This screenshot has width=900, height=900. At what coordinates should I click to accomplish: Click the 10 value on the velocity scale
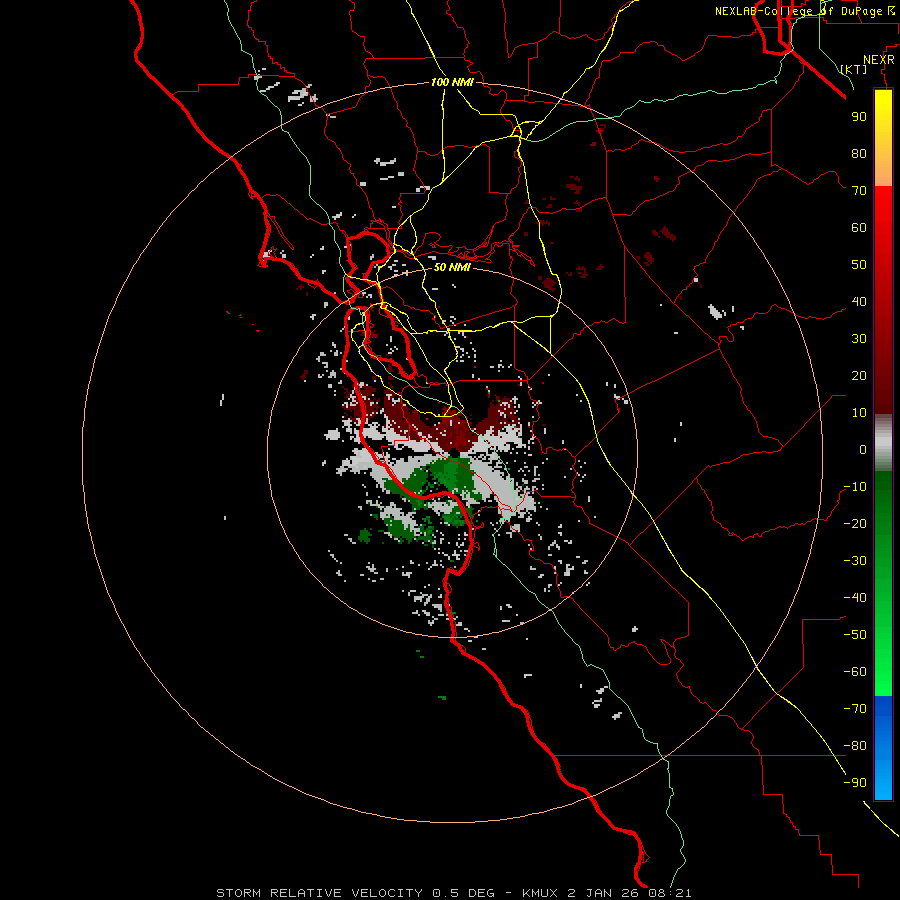coord(859,413)
